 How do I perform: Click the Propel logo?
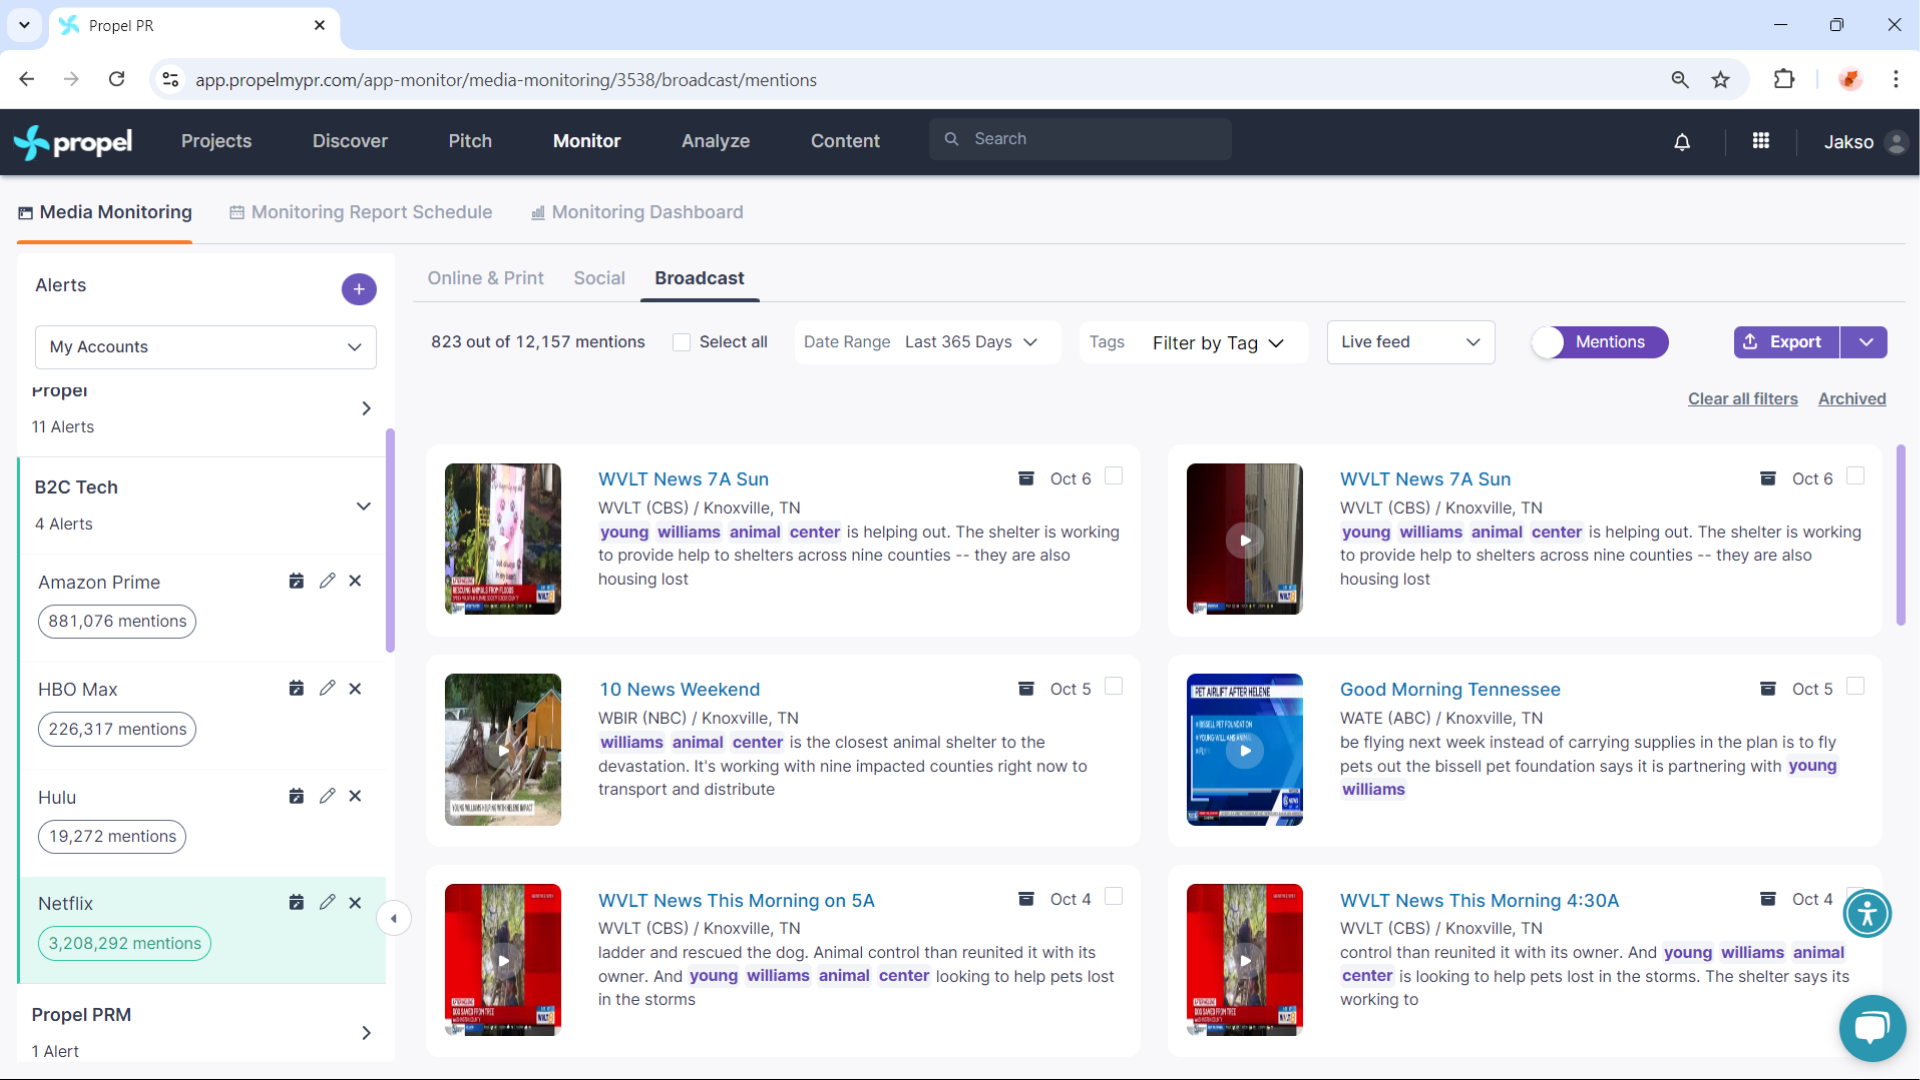click(73, 142)
